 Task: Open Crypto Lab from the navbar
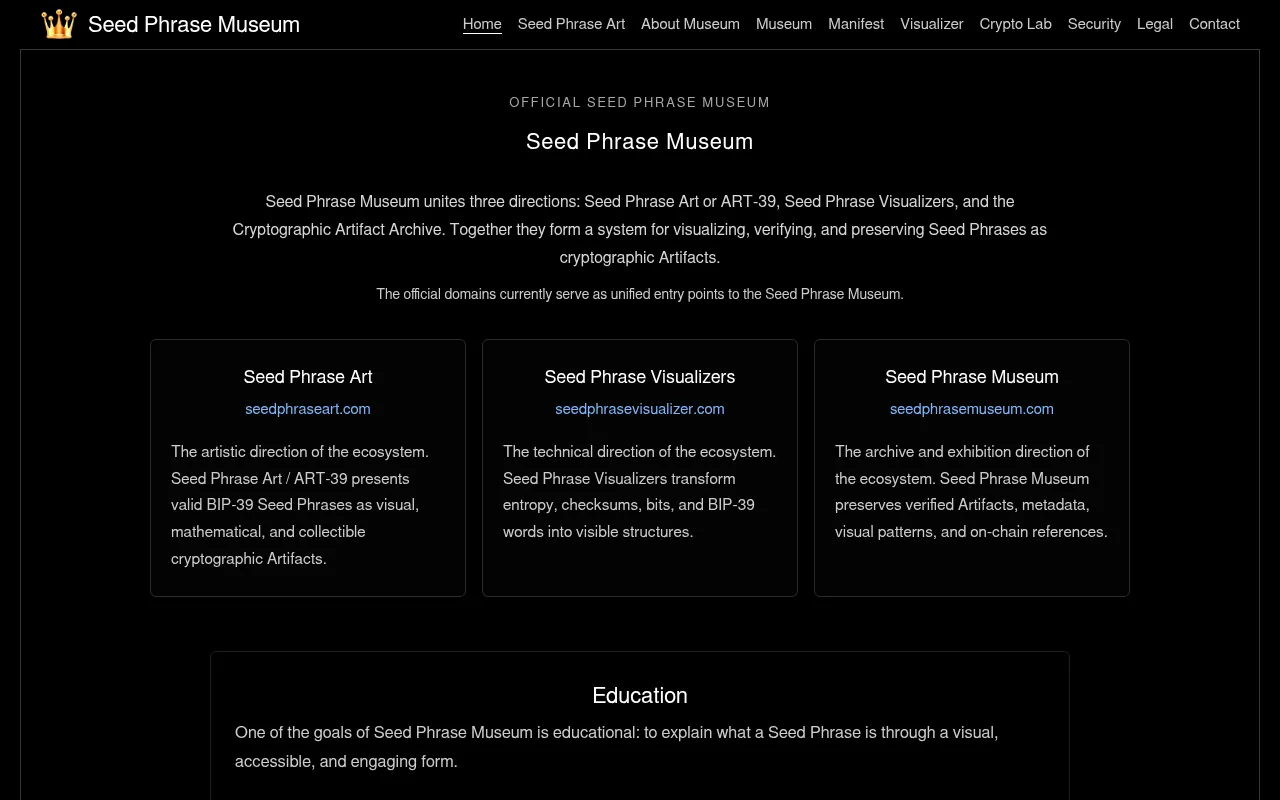click(1015, 24)
